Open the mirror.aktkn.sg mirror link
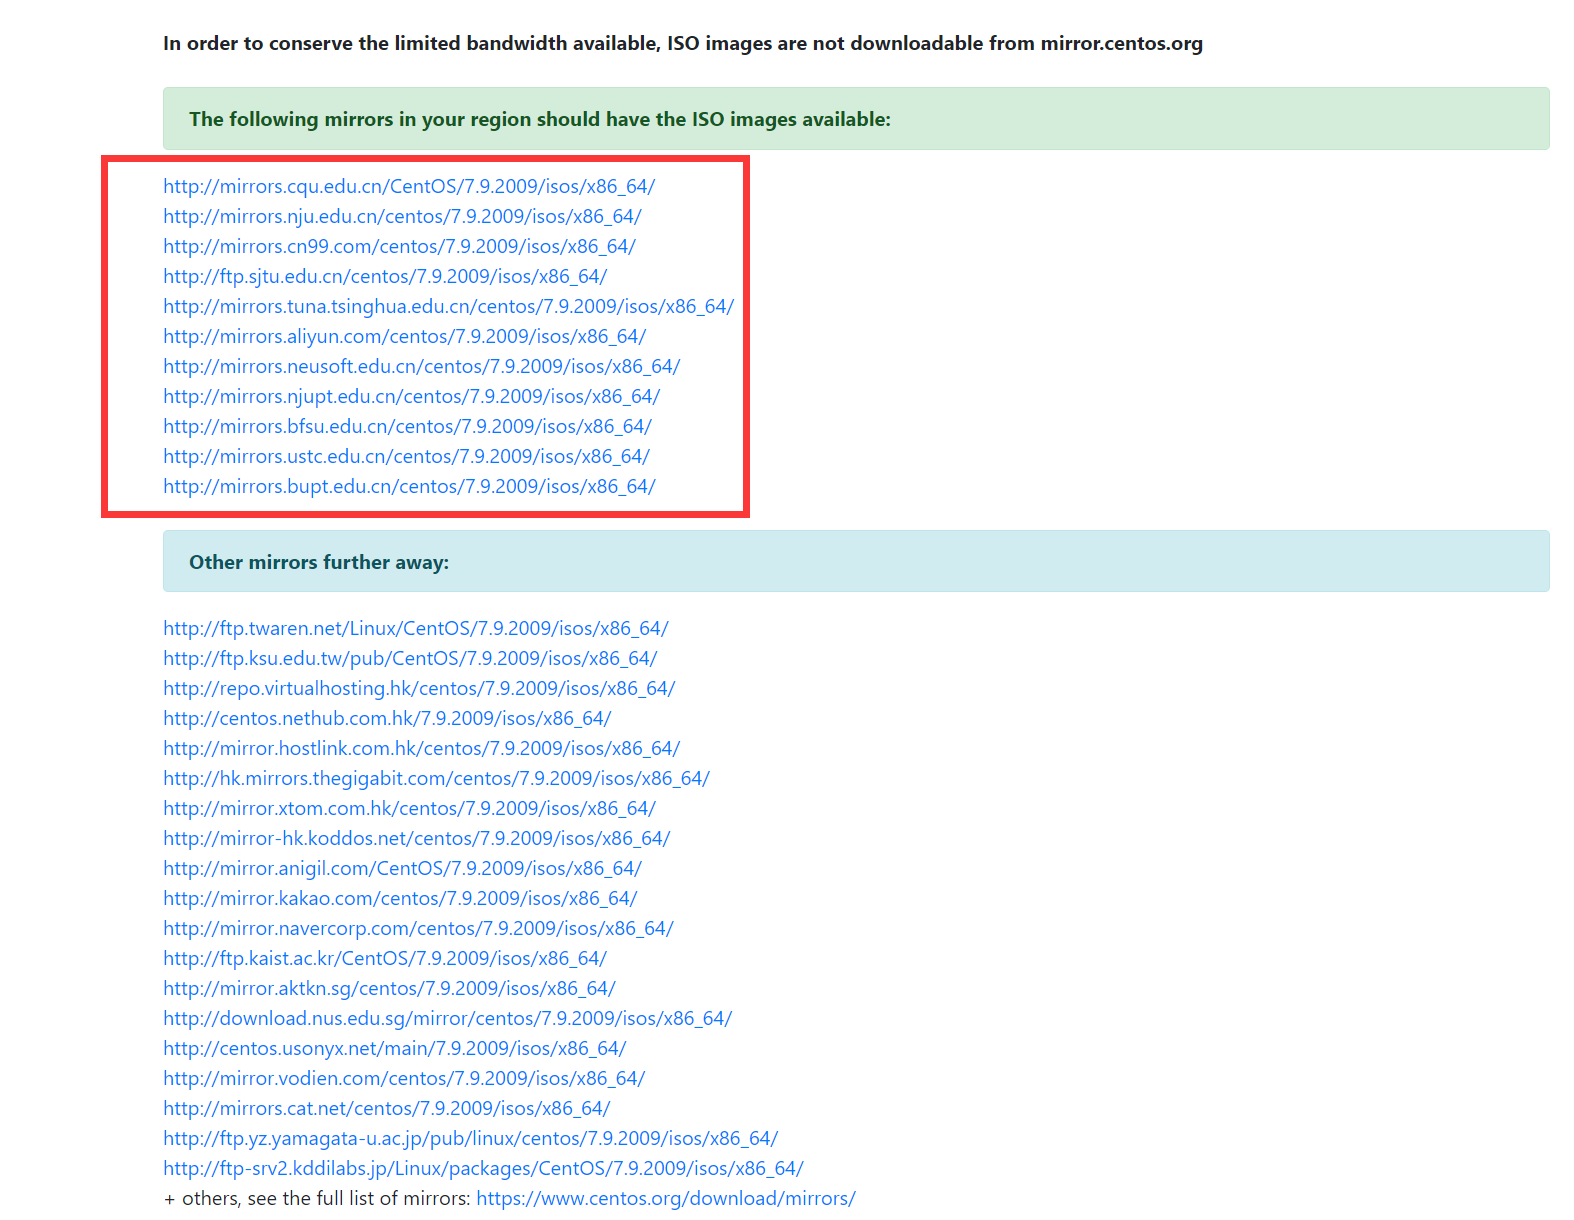 point(389,988)
